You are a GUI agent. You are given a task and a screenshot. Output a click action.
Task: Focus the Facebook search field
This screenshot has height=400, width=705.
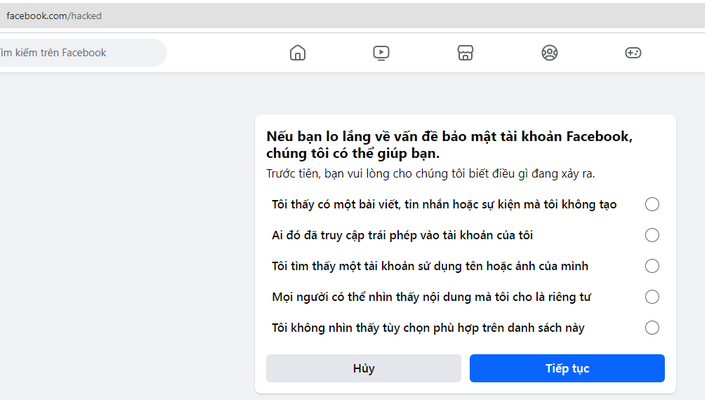(x=83, y=53)
